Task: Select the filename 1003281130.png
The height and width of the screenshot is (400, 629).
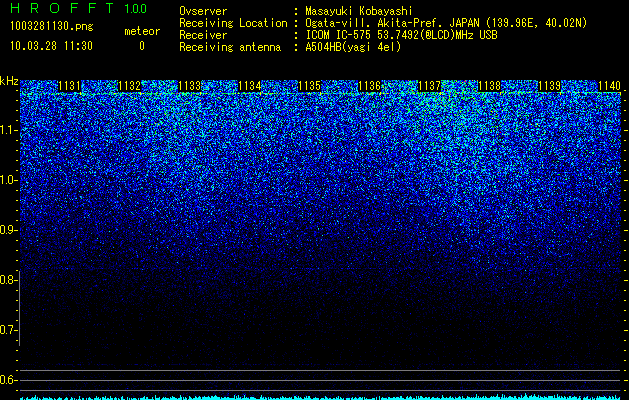Action: 52,27
